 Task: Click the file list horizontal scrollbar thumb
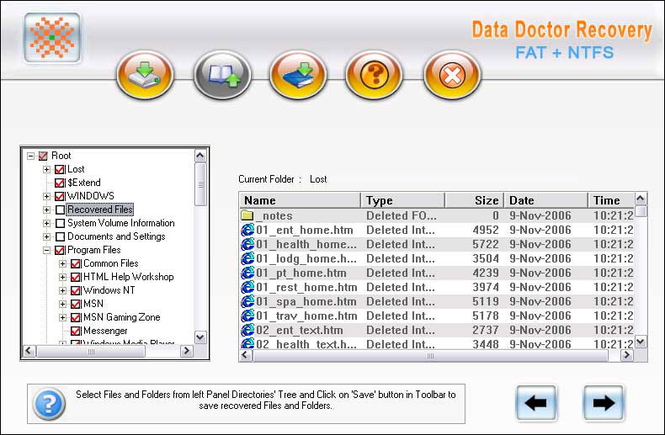click(430, 356)
